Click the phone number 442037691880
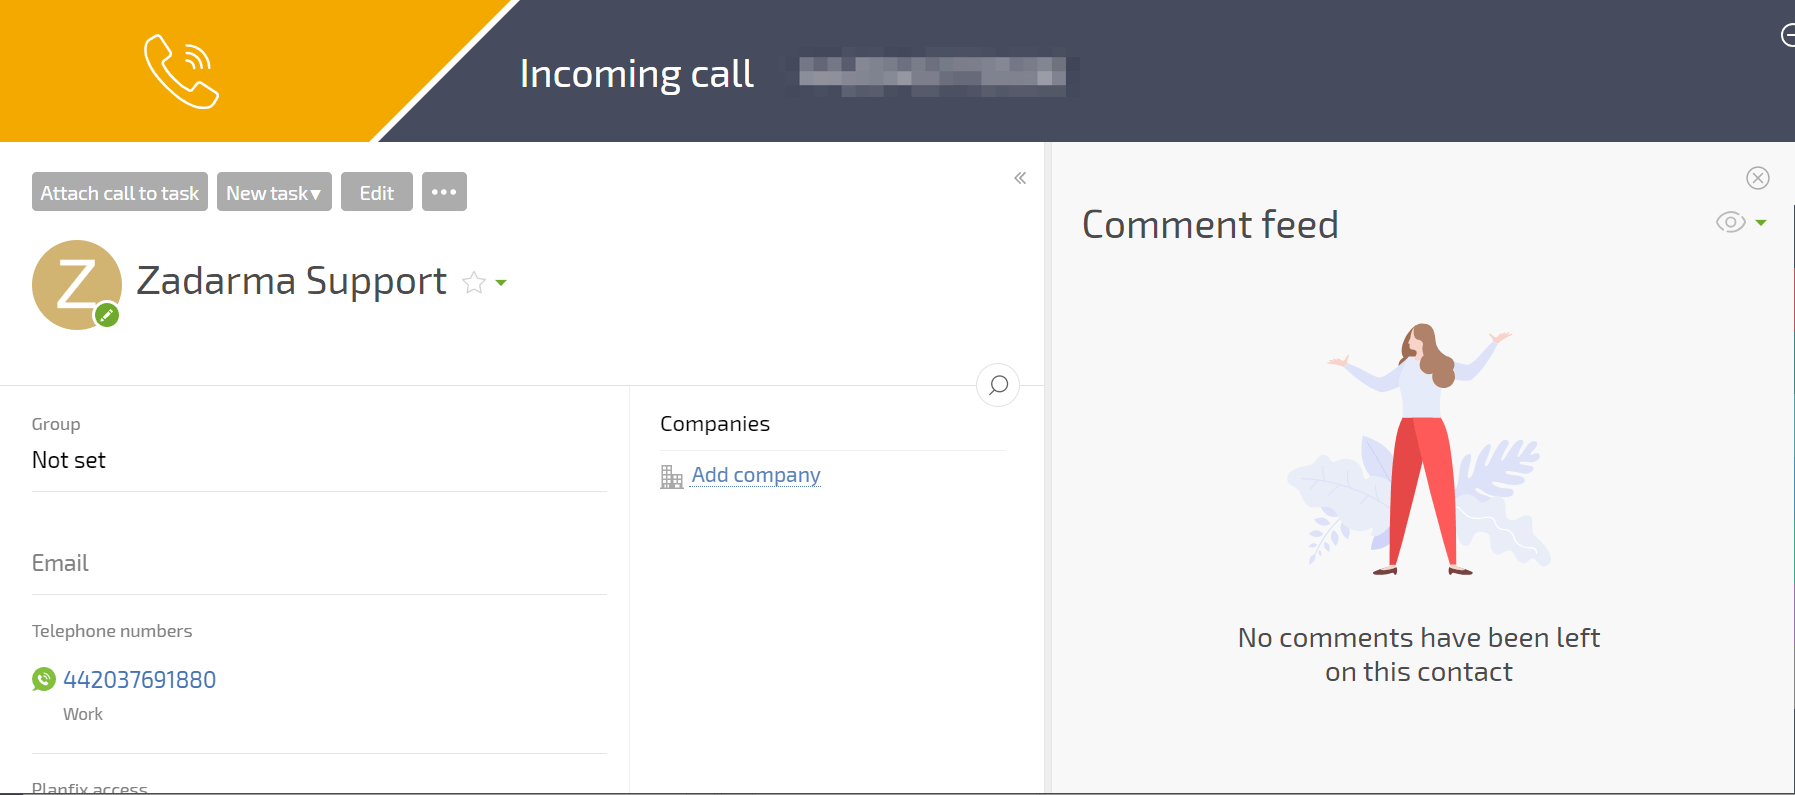 (140, 680)
